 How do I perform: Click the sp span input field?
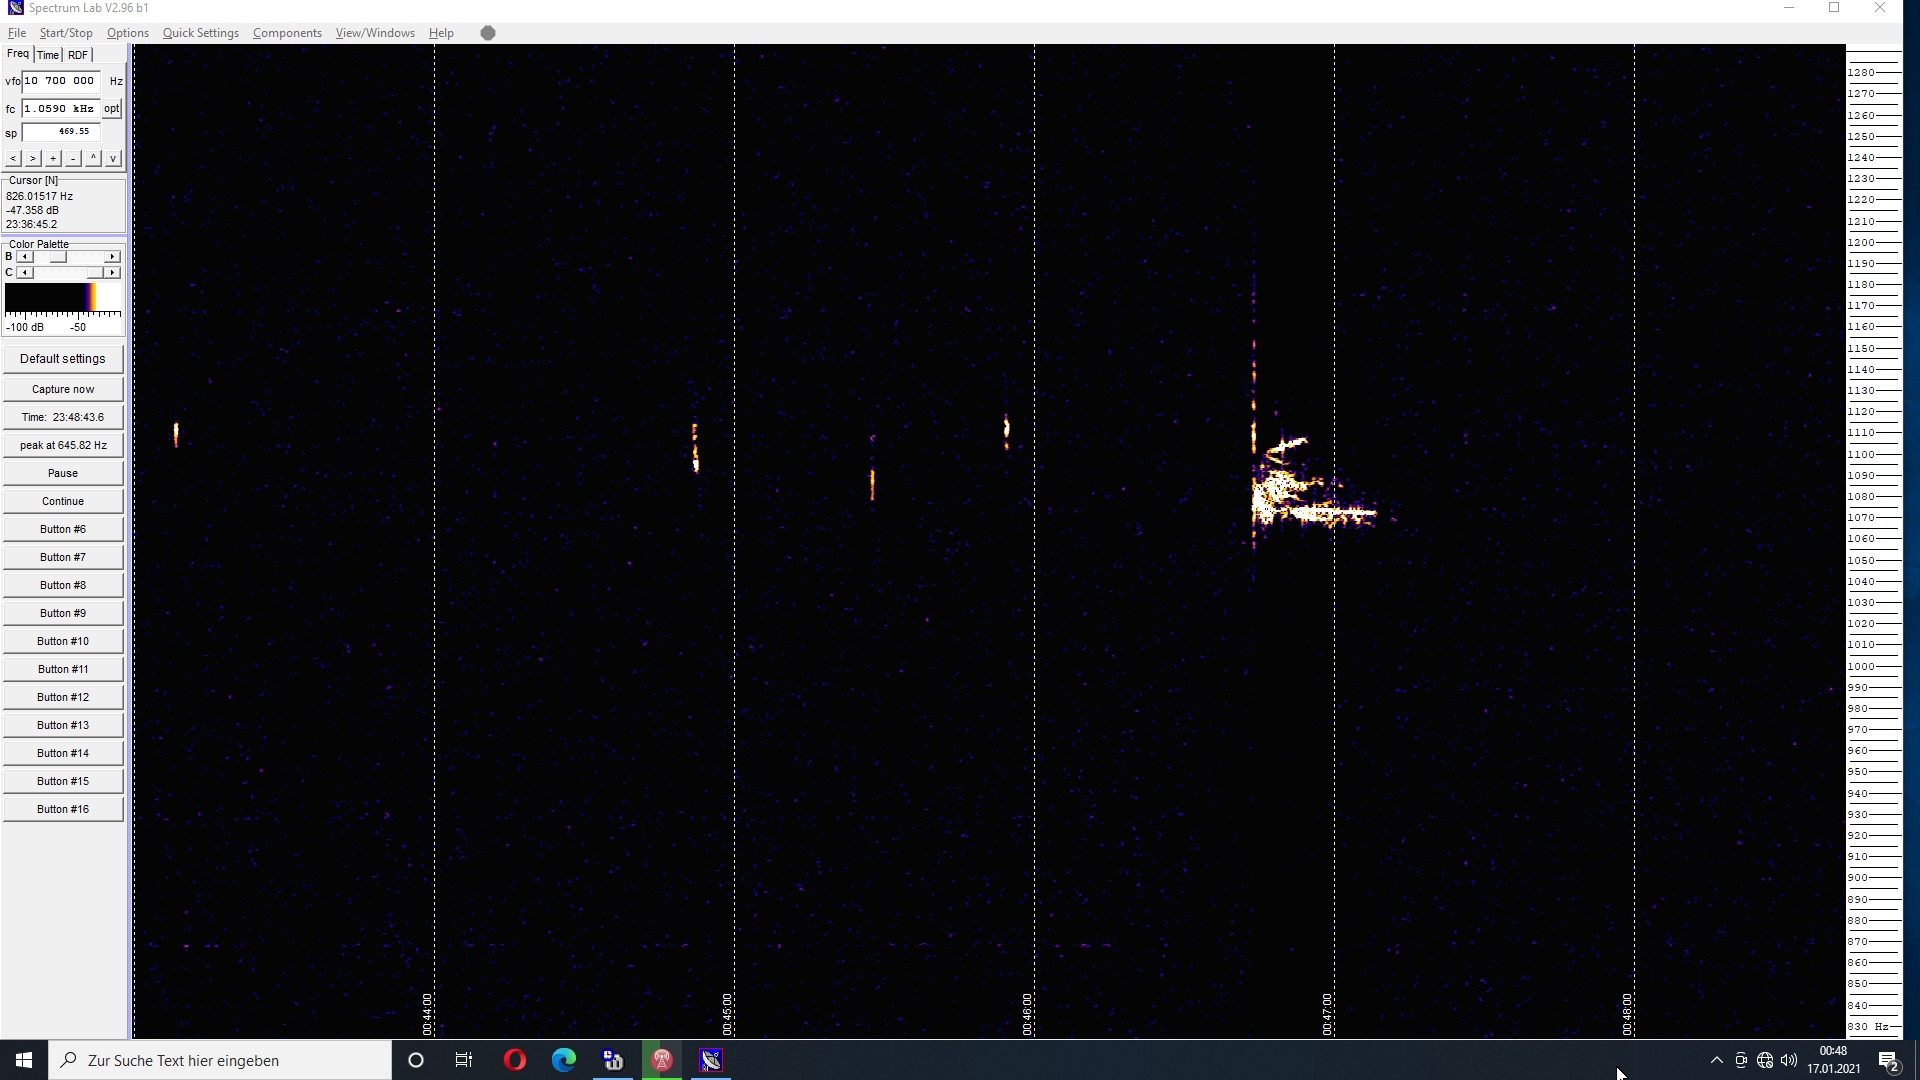pos(62,132)
